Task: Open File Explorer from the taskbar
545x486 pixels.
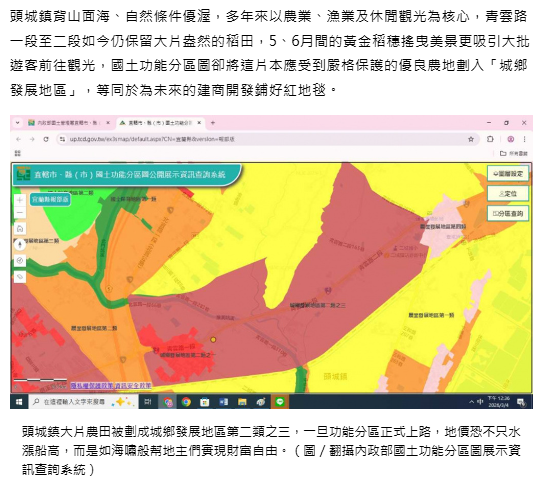Action: point(242,402)
